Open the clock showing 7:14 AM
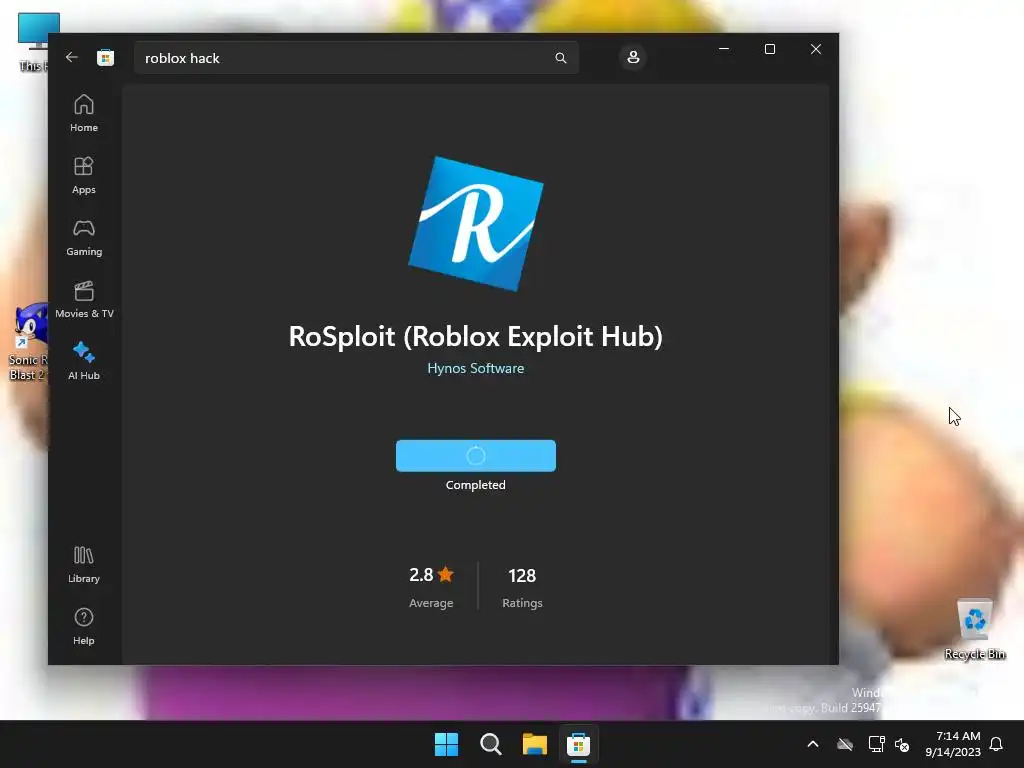Viewport: 1024px width, 768px height. point(953,744)
